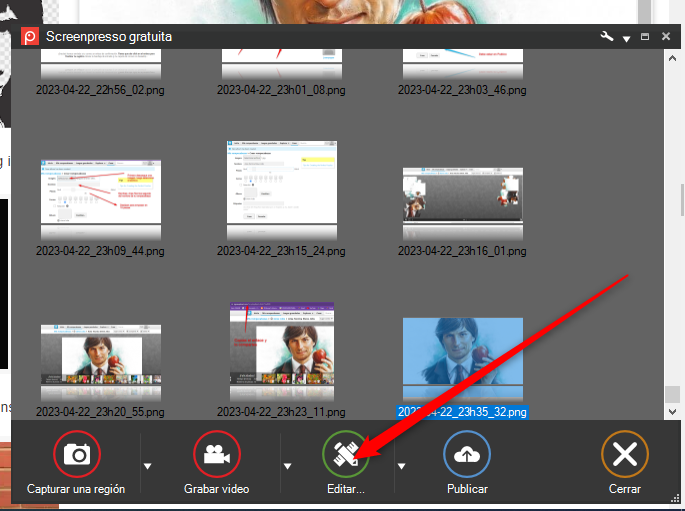
Task: Select thumbnail 2023-04-22_23h01_08.png
Action: pyautogui.click(x=282, y=63)
